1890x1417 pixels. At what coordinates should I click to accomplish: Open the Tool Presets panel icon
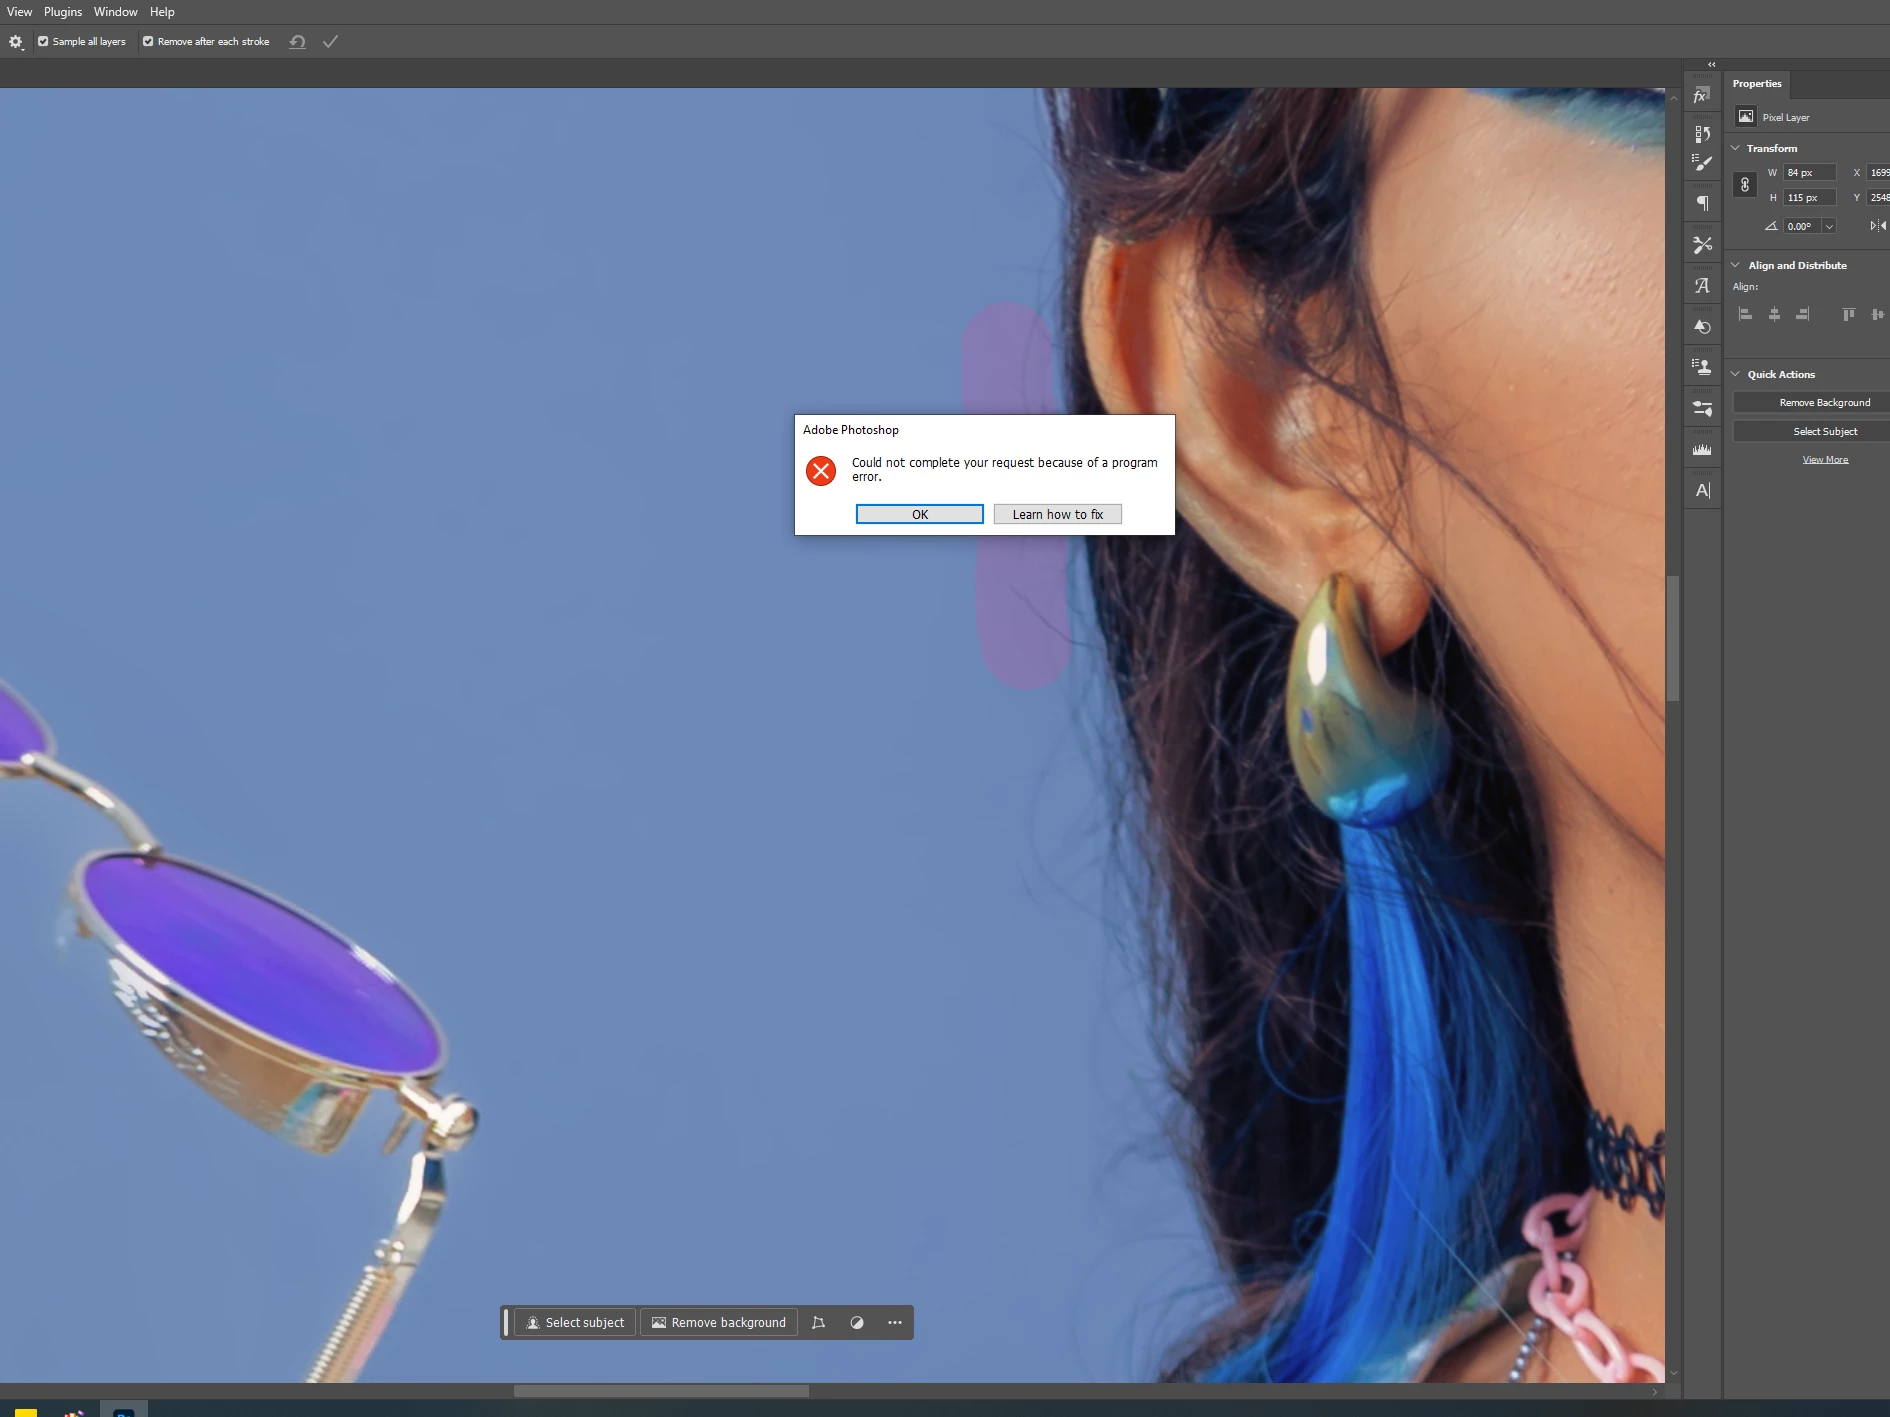click(1702, 244)
